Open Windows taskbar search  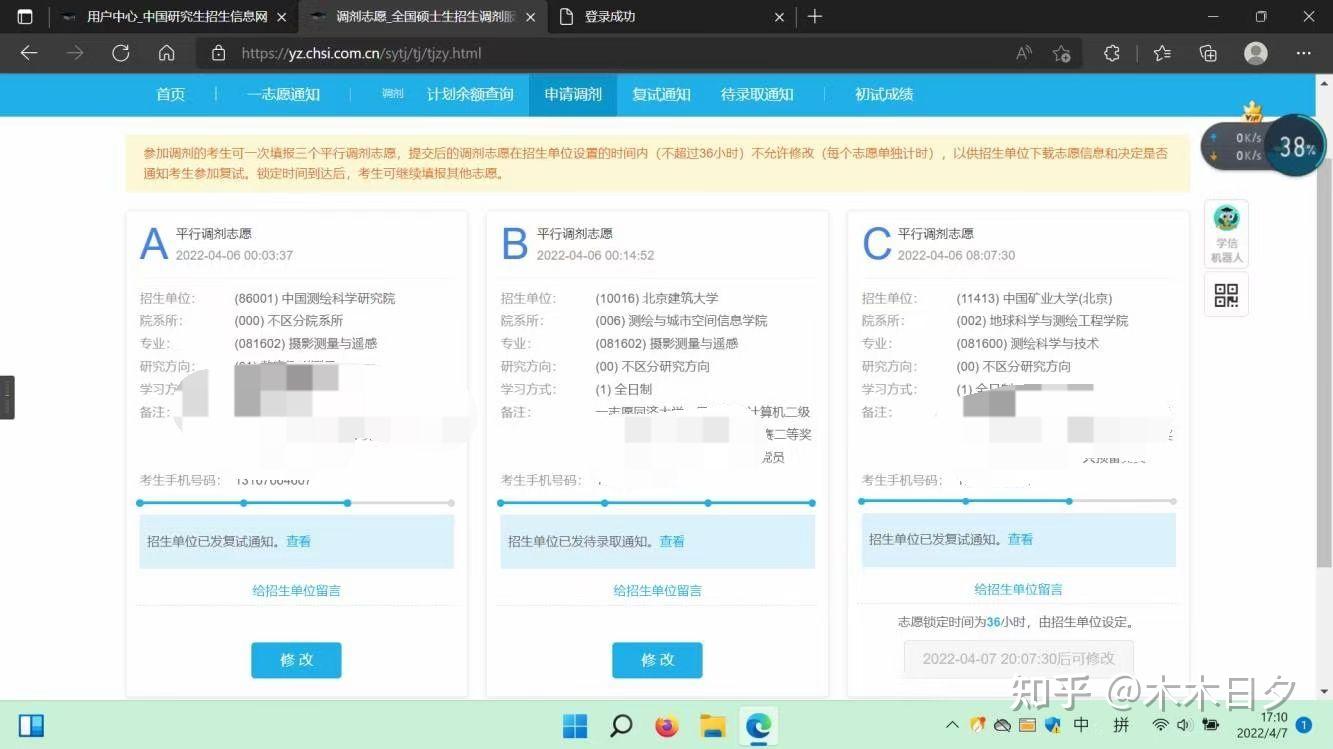click(x=621, y=725)
